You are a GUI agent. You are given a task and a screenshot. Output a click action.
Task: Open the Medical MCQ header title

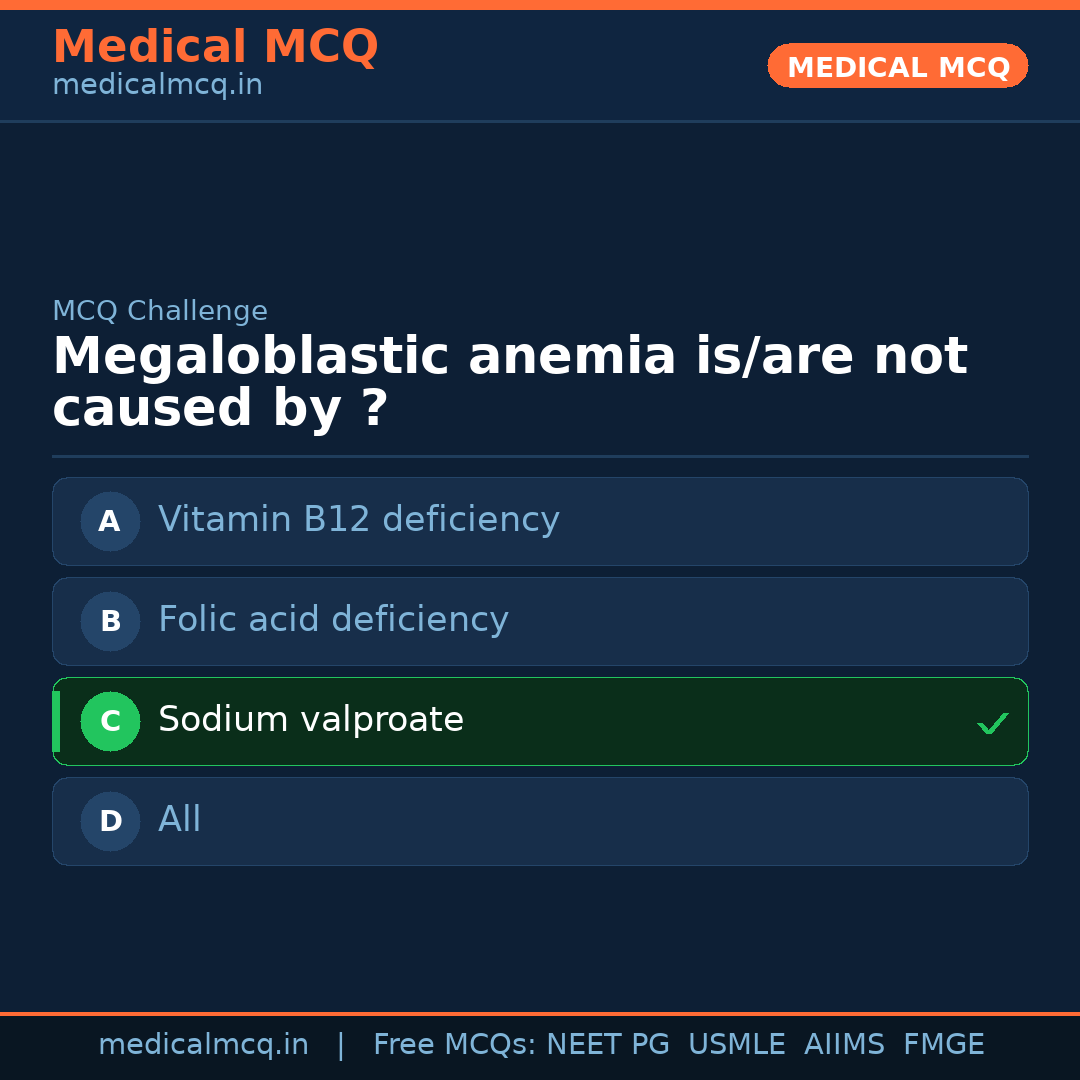pyautogui.click(x=215, y=47)
